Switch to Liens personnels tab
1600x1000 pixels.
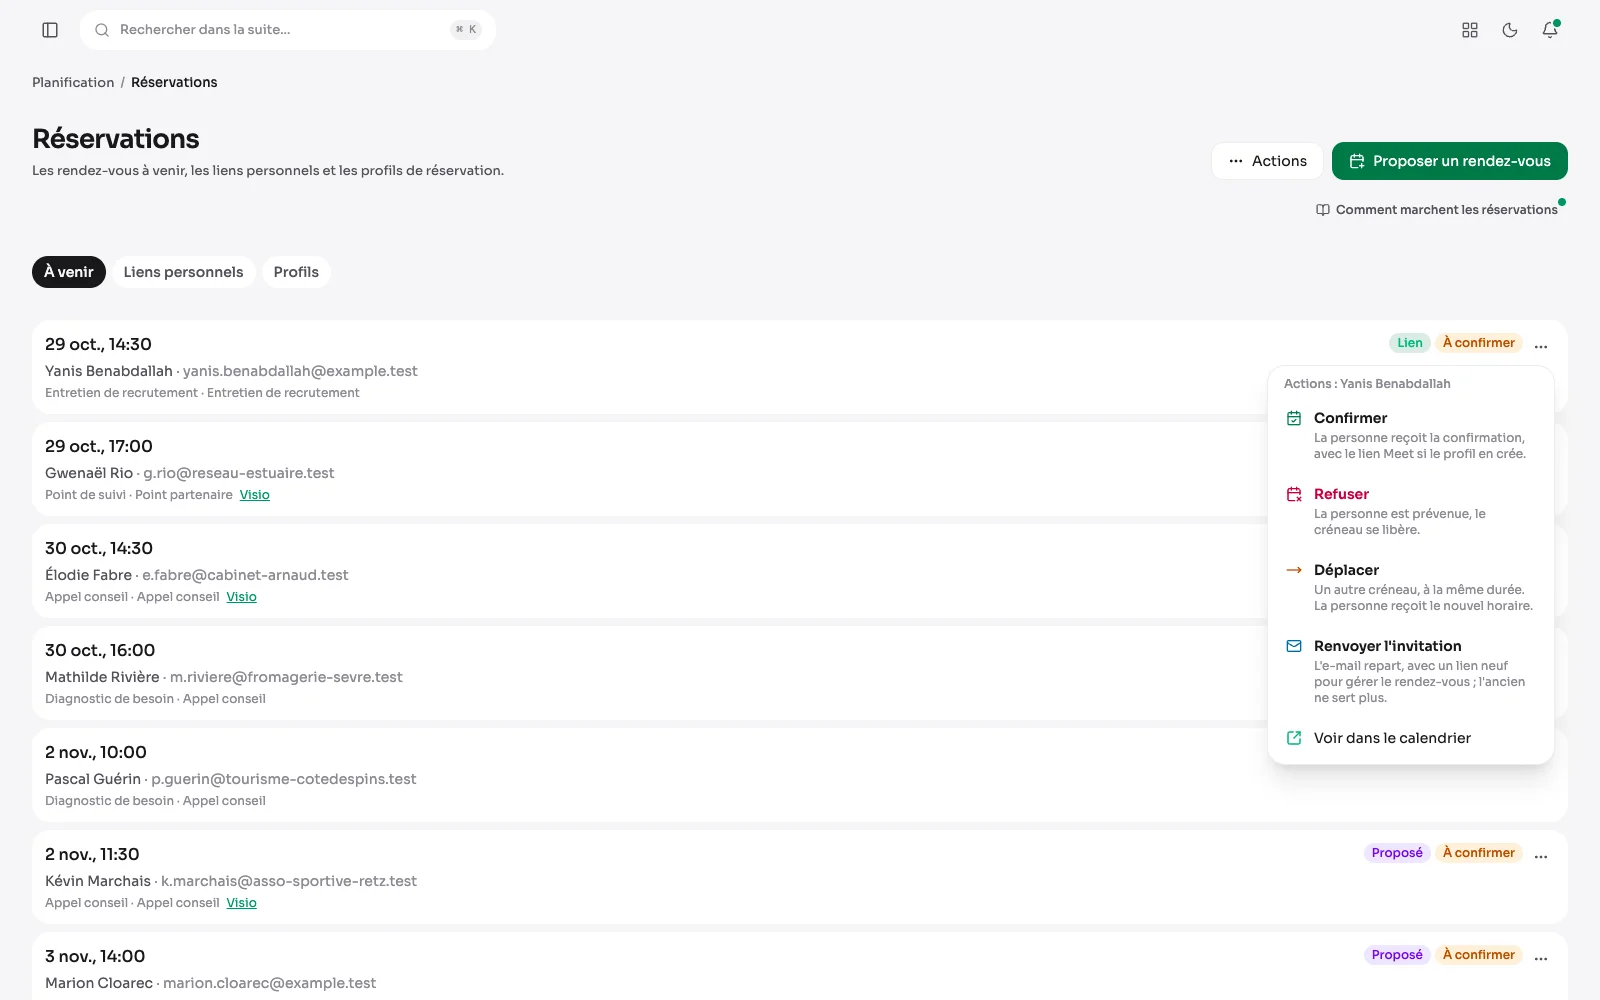(183, 272)
